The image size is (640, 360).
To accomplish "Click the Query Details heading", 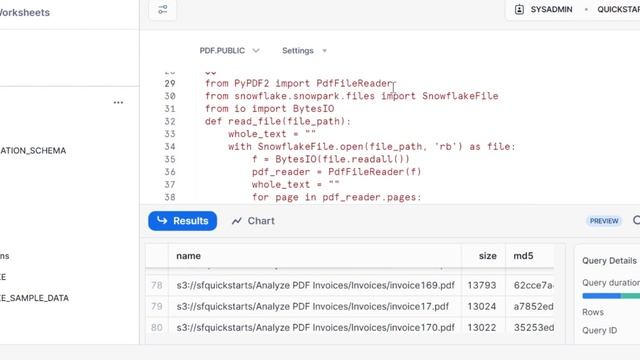I will (x=609, y=261).
